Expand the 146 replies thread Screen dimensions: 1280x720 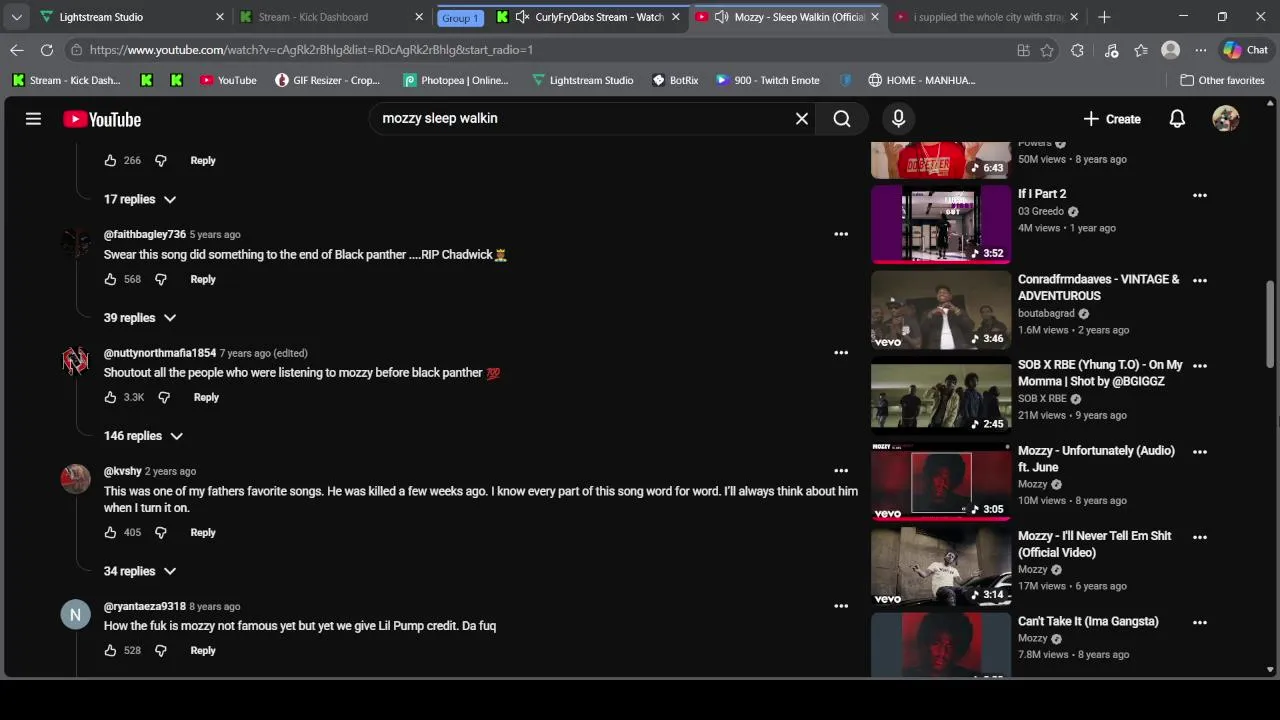(143, 435)
